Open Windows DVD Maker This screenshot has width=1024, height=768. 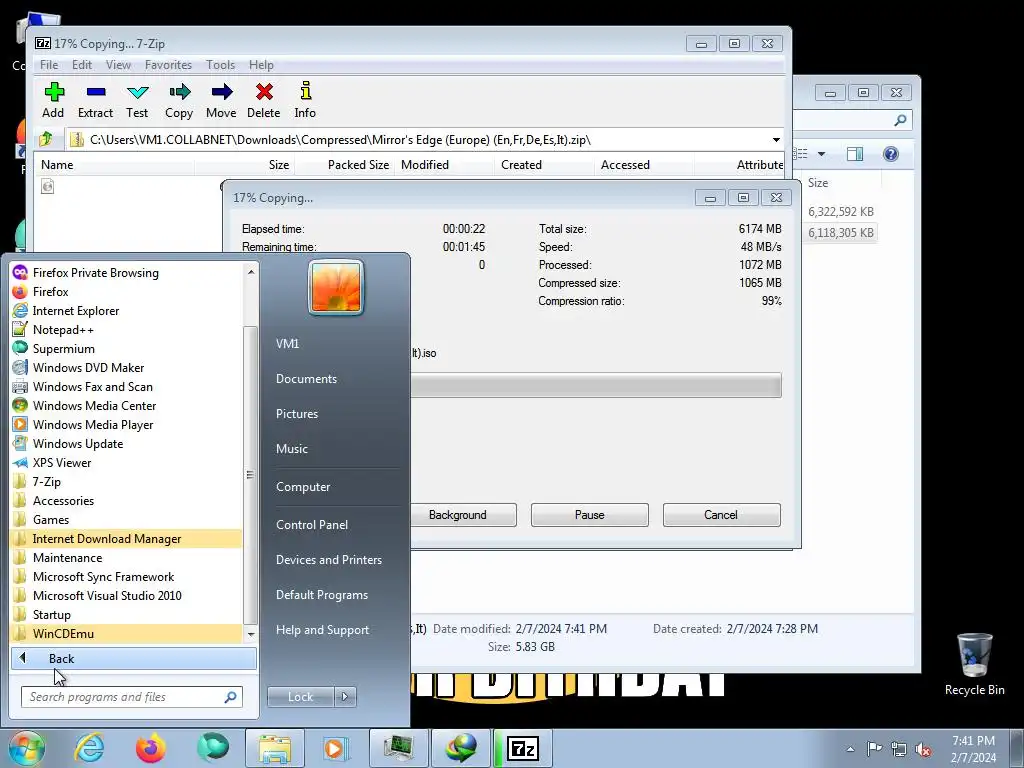pyautogui.click(x=88, y=367)
